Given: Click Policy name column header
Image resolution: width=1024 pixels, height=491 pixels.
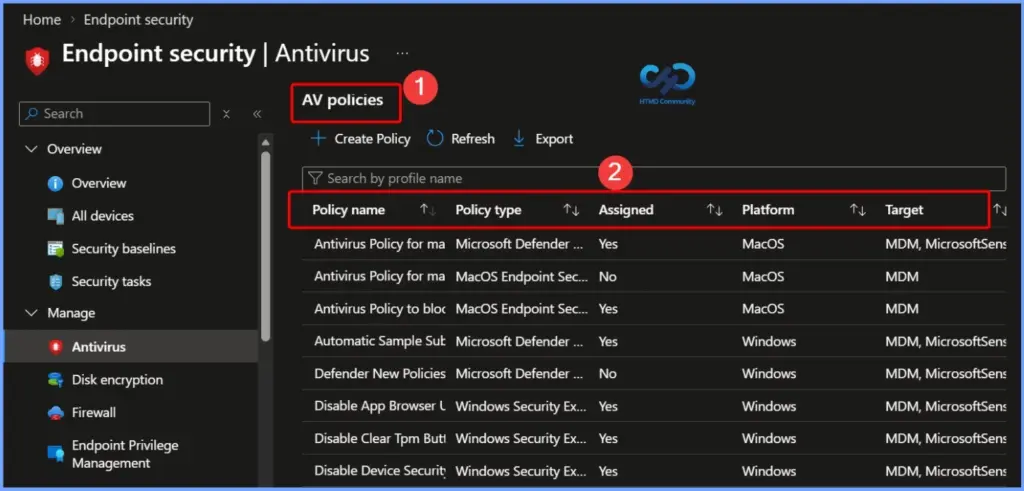Looking at the screenshot, I should point(348,210).
